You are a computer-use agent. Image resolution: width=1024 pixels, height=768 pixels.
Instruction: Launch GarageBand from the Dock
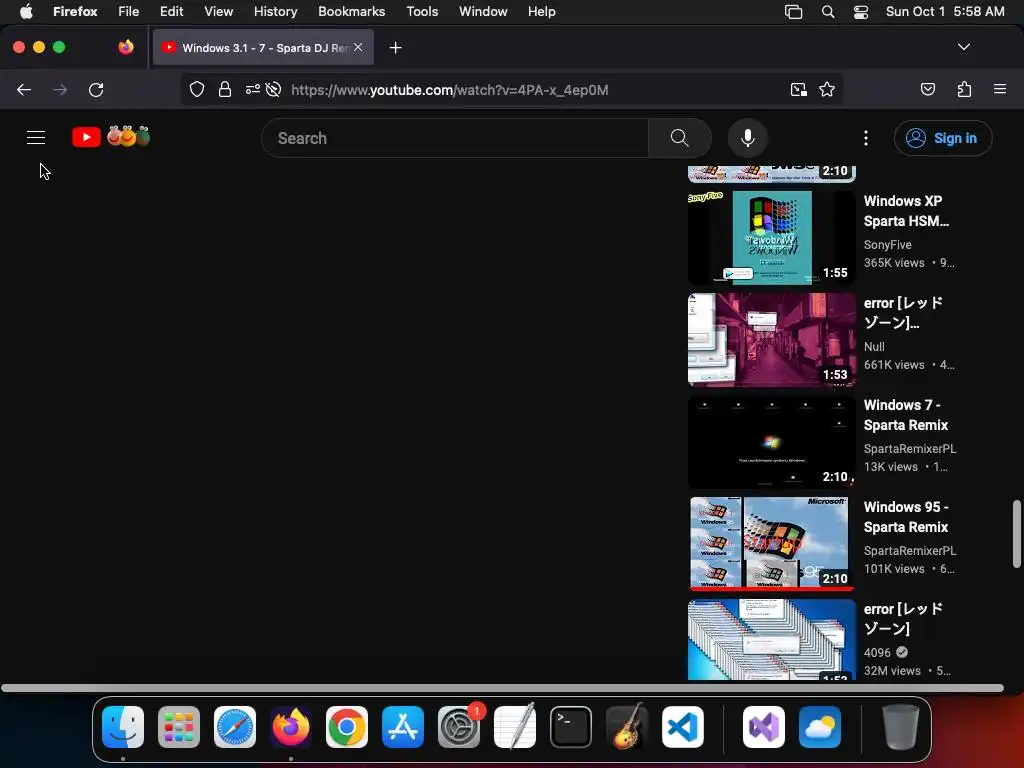coord(627,727)
